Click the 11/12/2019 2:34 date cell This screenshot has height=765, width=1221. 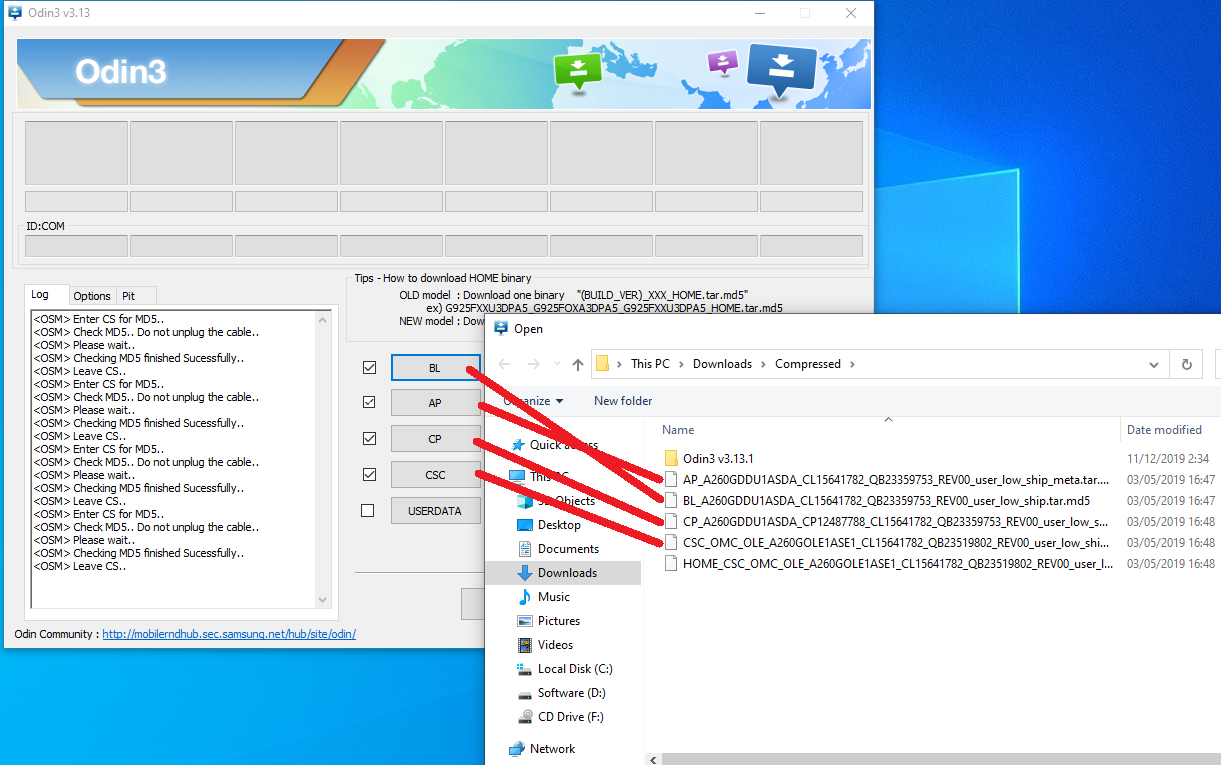[x=1168, y=458]
